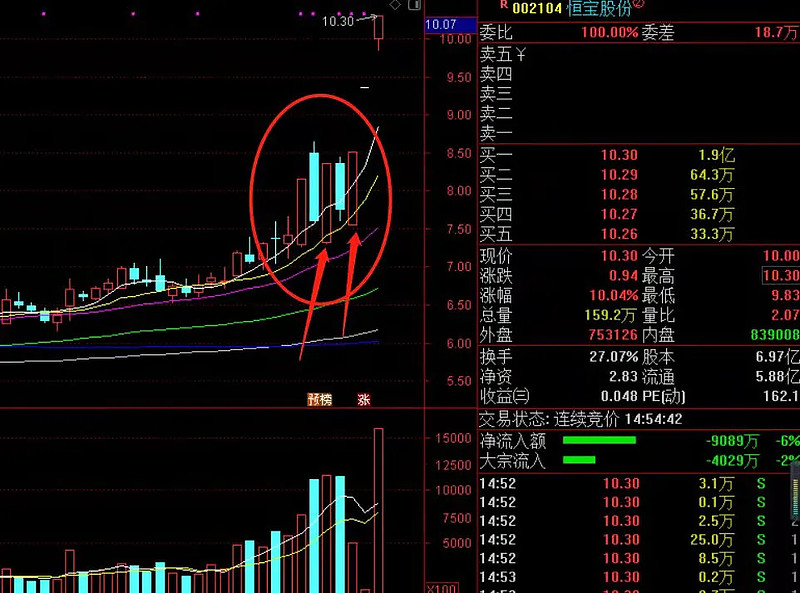800x593 pixels.
Task: Click the PE(动) label
Action: pos(663,396)
